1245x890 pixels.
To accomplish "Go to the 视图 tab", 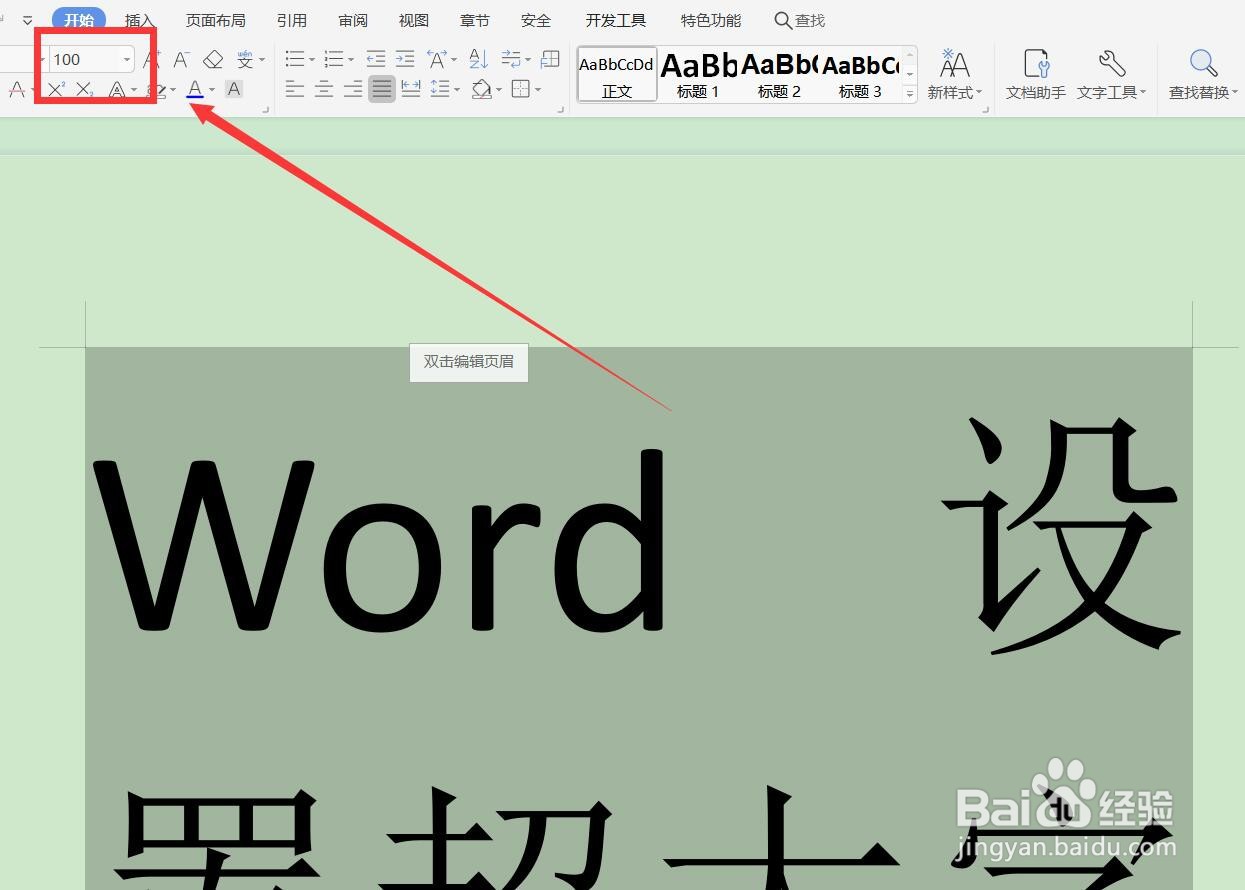I will point(414,20).
